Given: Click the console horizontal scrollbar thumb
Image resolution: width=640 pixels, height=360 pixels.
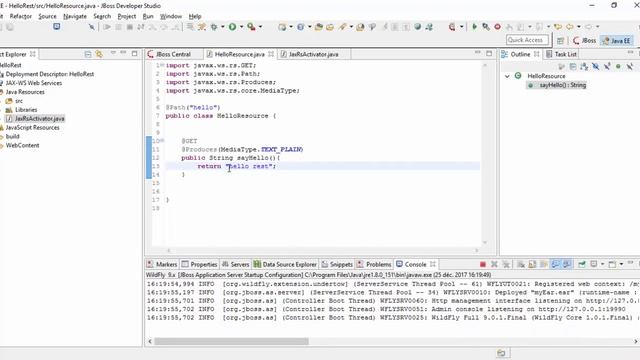Looking at the screenshot, I should 231,341.
